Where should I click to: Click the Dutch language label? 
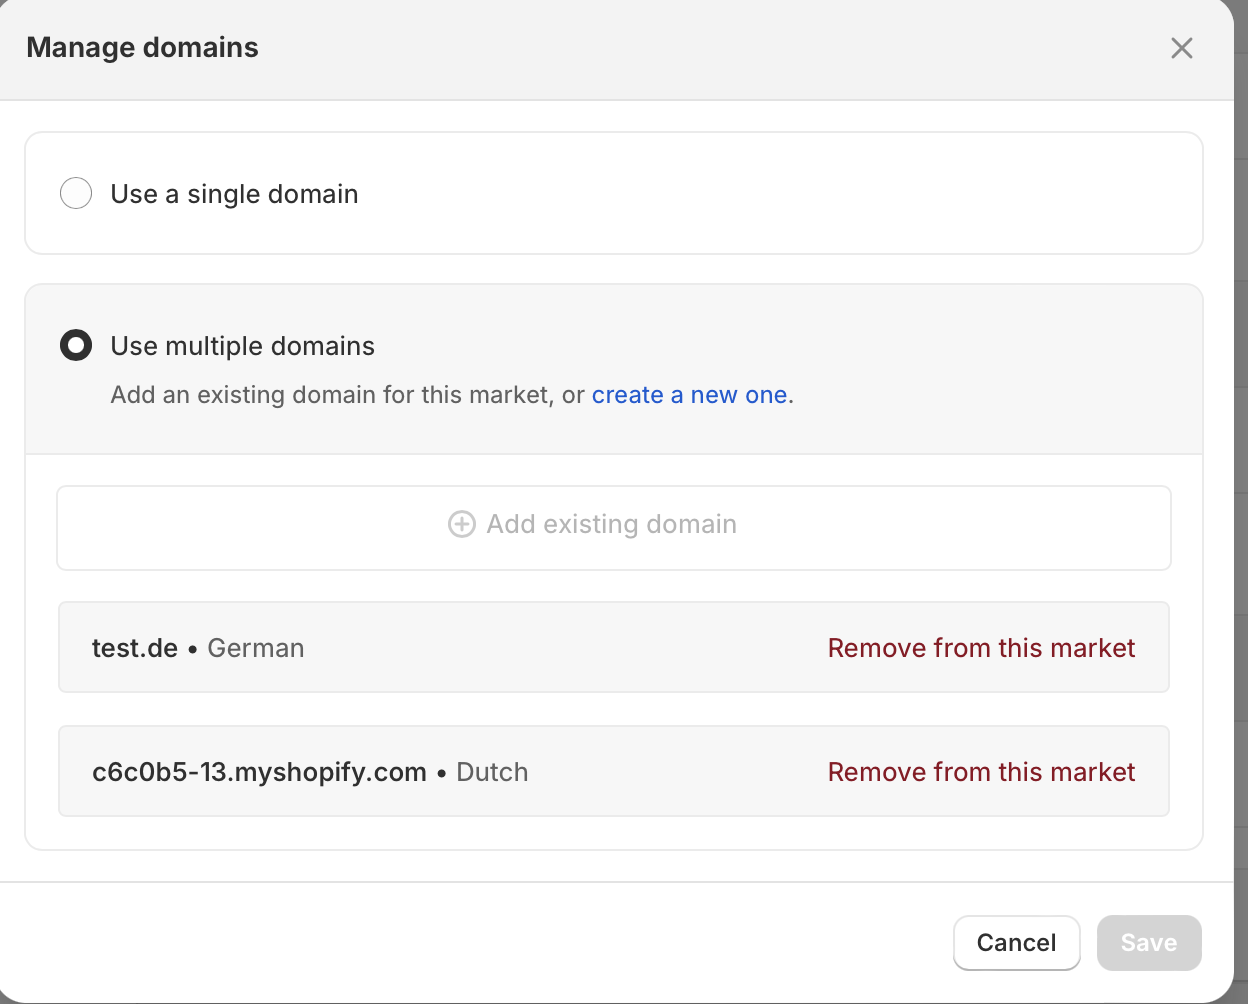coord(492,772)
